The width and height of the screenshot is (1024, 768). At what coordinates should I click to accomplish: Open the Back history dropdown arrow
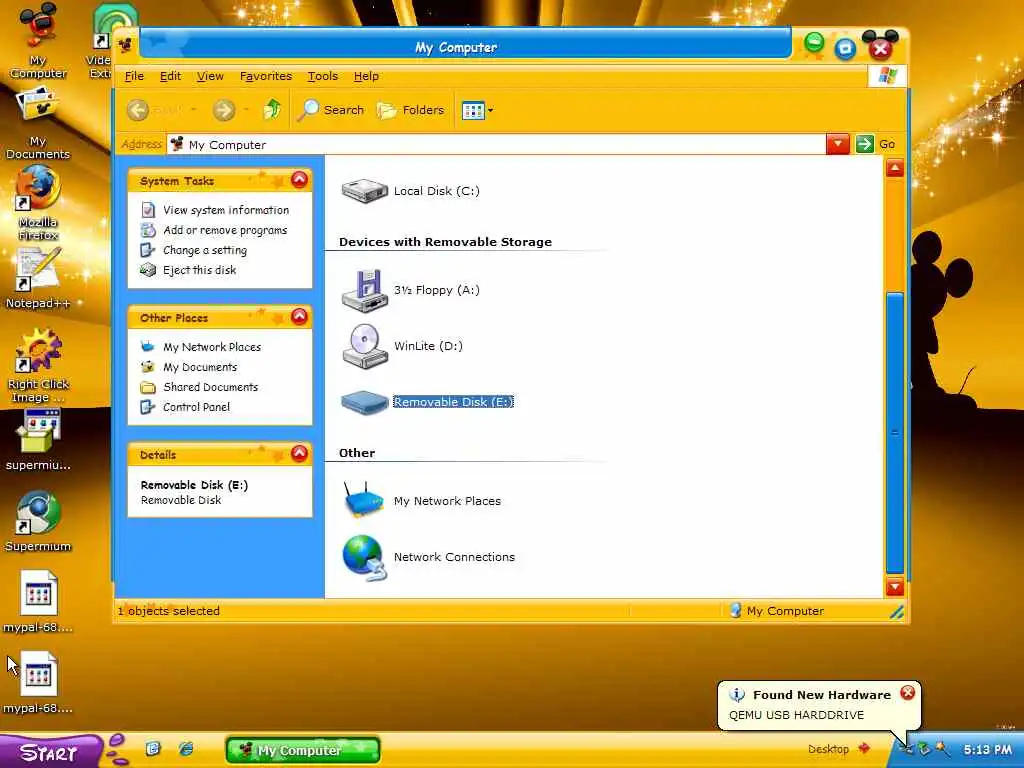pyautogui.click(x=193, y=110)
